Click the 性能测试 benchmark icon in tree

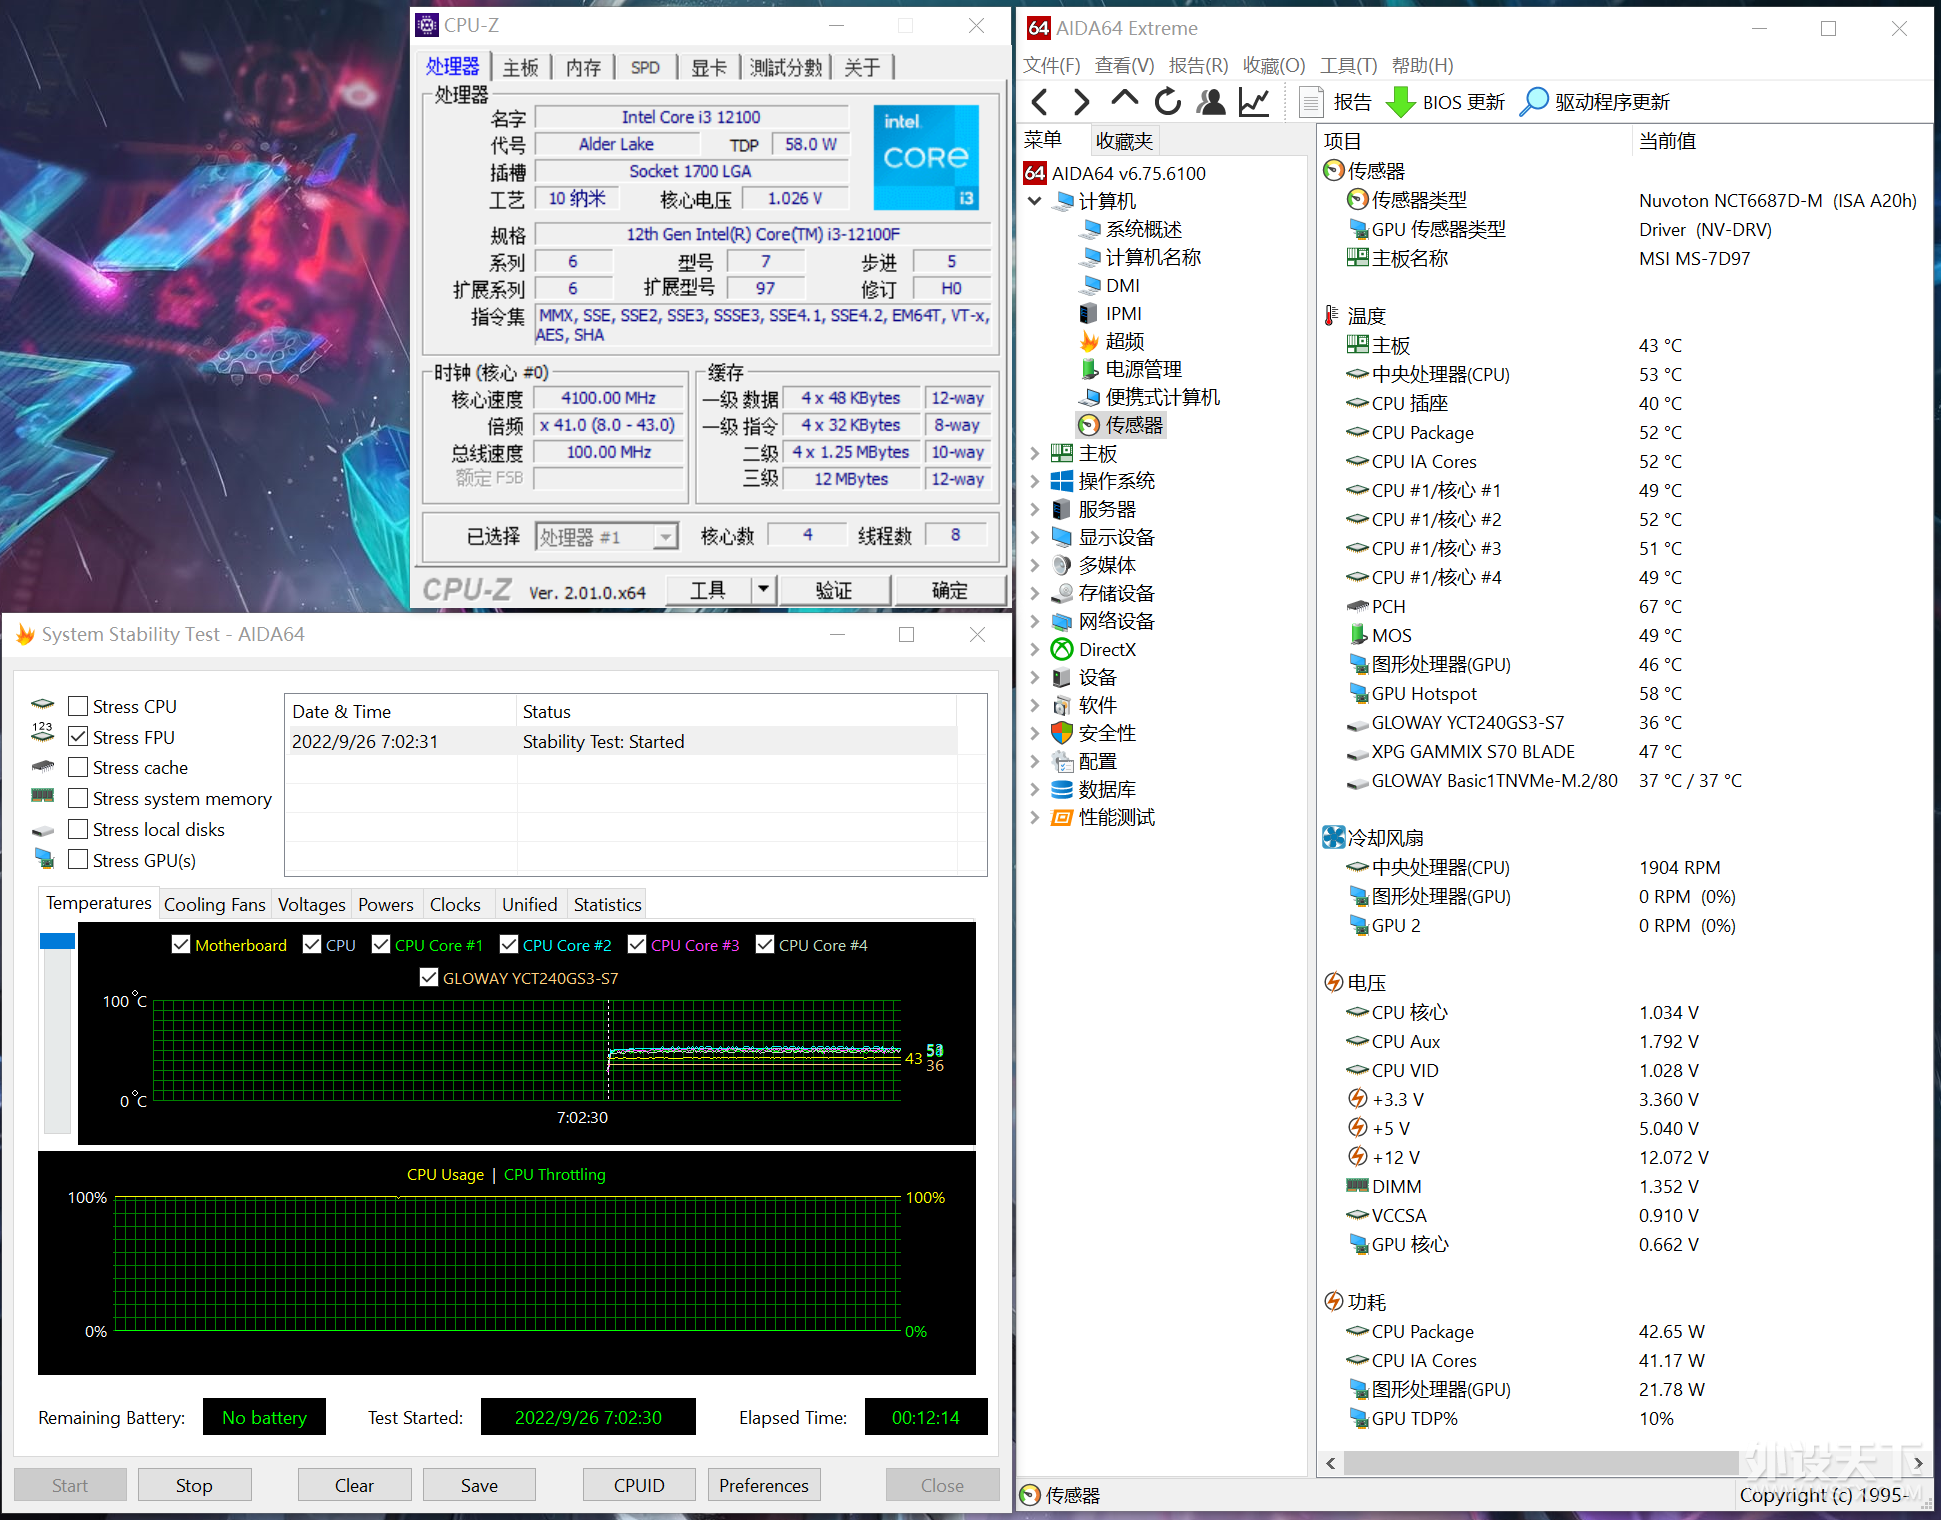(x=1062, y=817)
